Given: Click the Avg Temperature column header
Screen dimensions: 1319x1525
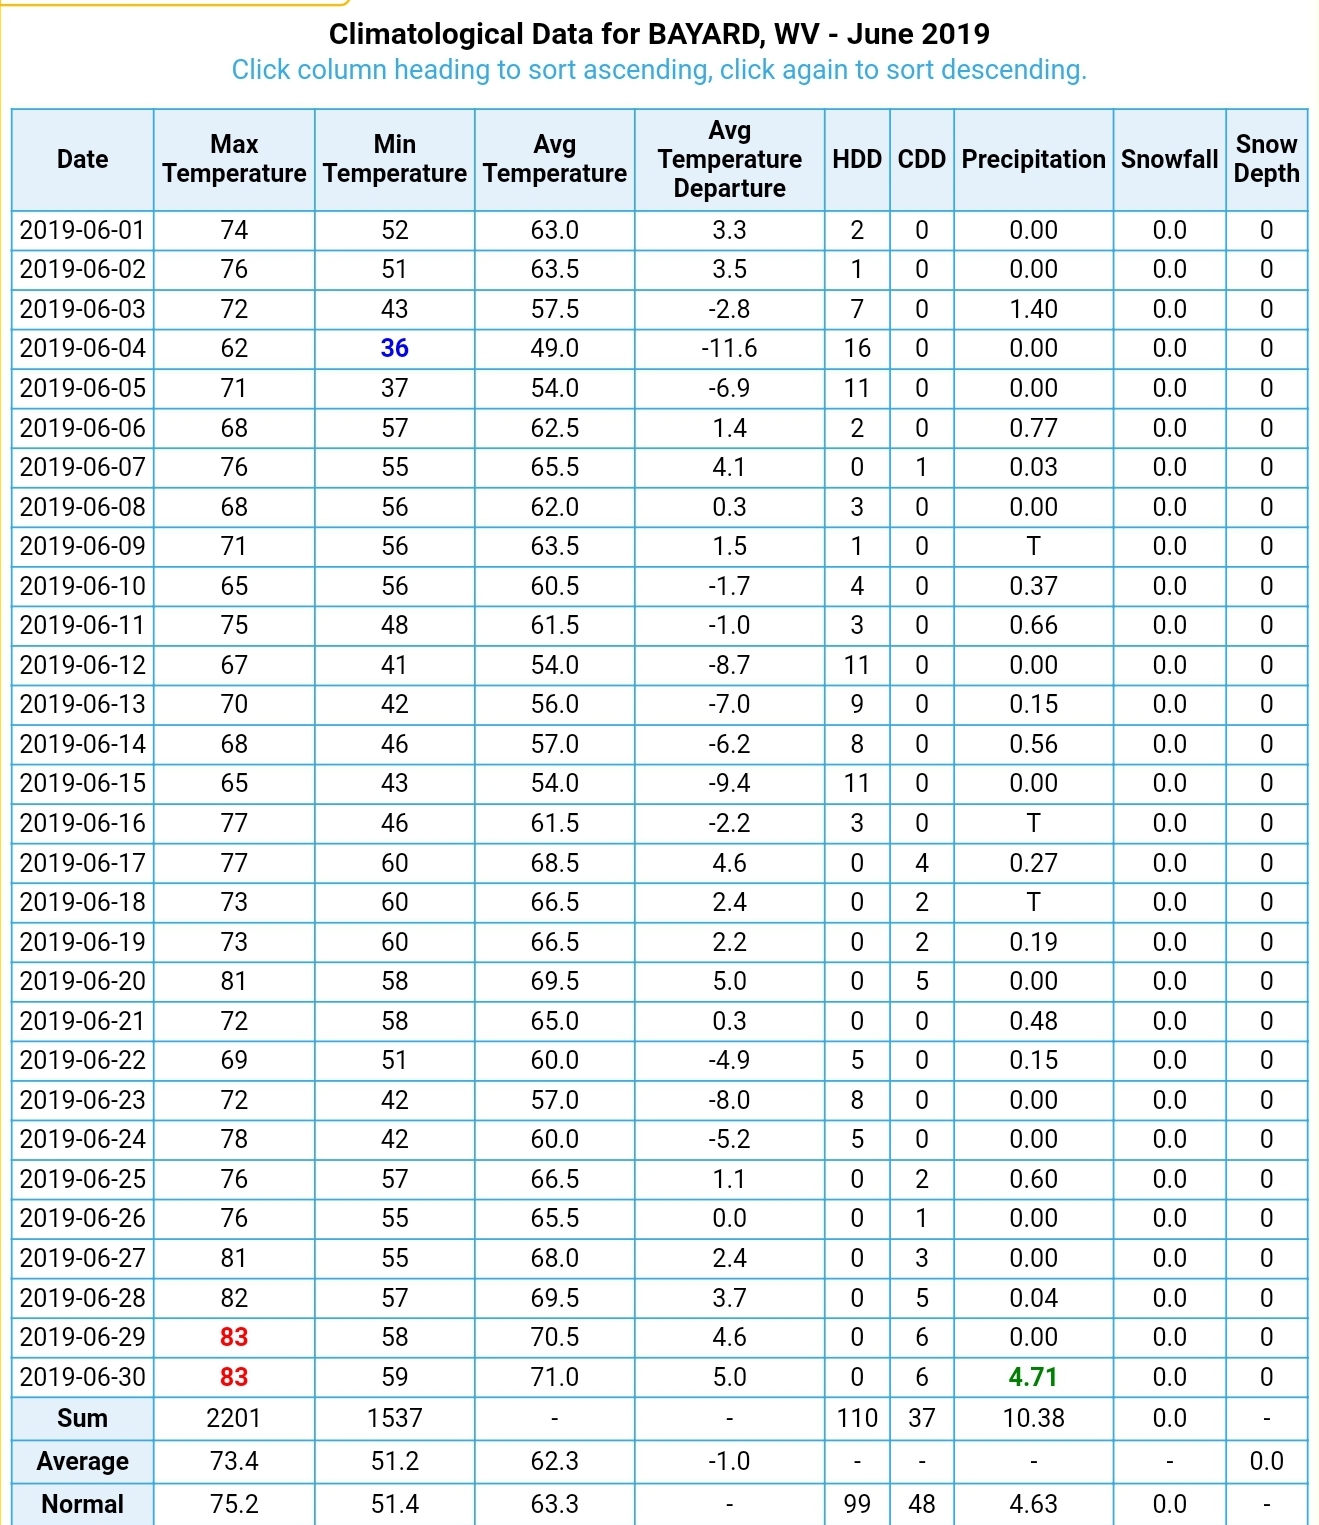Looking at the screenshot, I should (x=554, y=159).
